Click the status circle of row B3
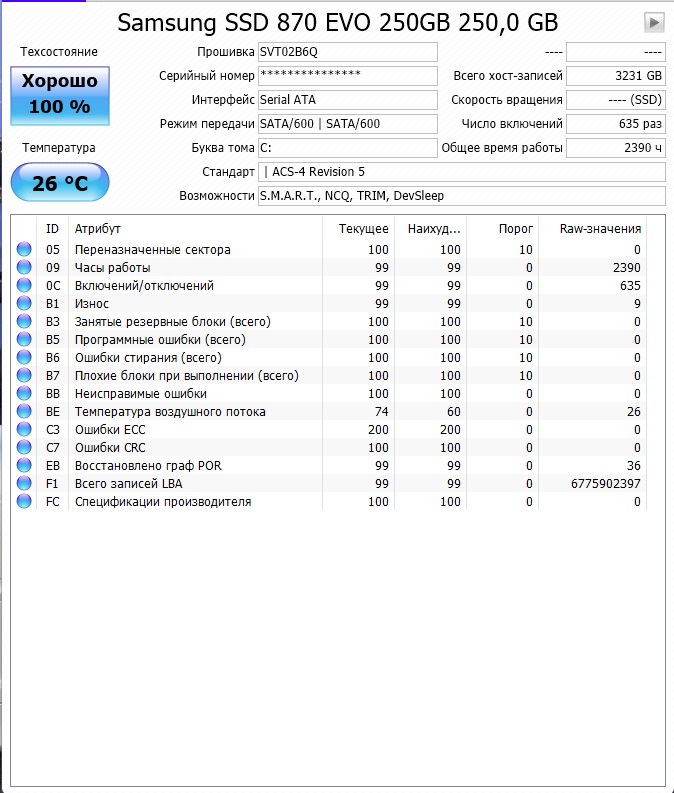This screenshot has height=793, width=674. click(x=24, y=321)
